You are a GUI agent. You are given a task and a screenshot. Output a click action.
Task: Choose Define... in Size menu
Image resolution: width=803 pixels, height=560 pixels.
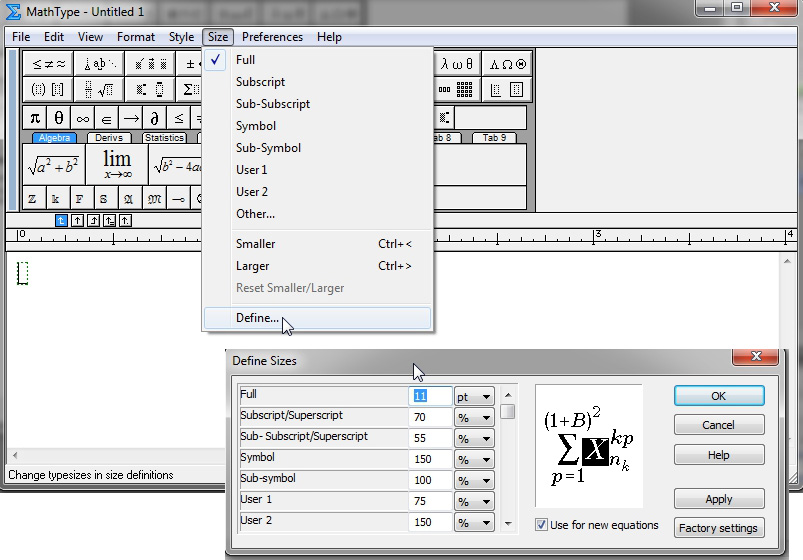[318, 318]
